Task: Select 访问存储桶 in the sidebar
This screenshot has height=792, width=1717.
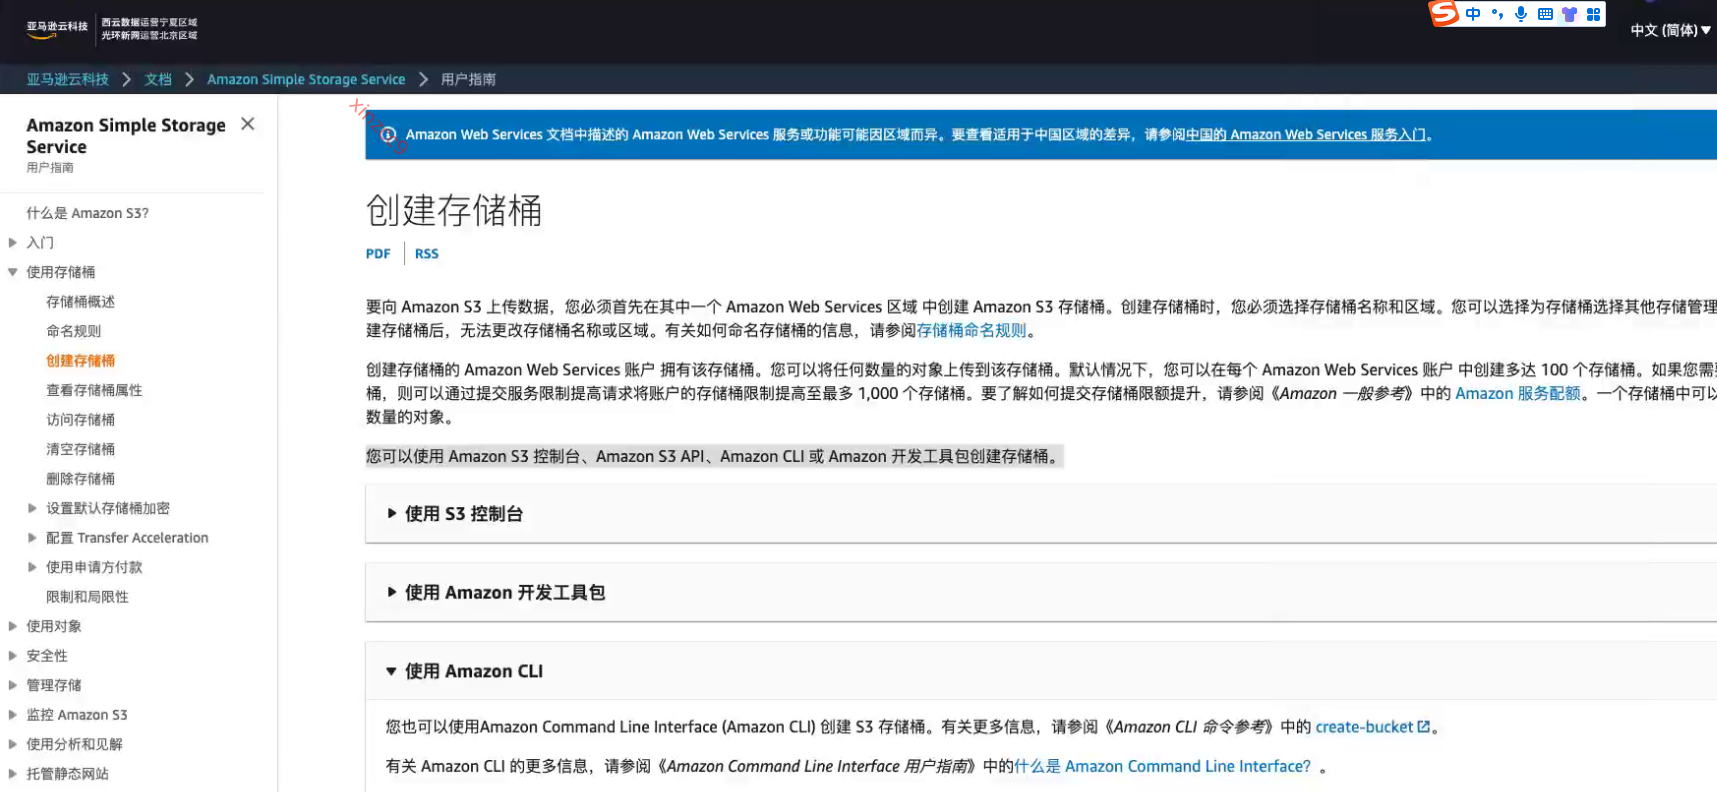Action: click(x=80, y=420)
